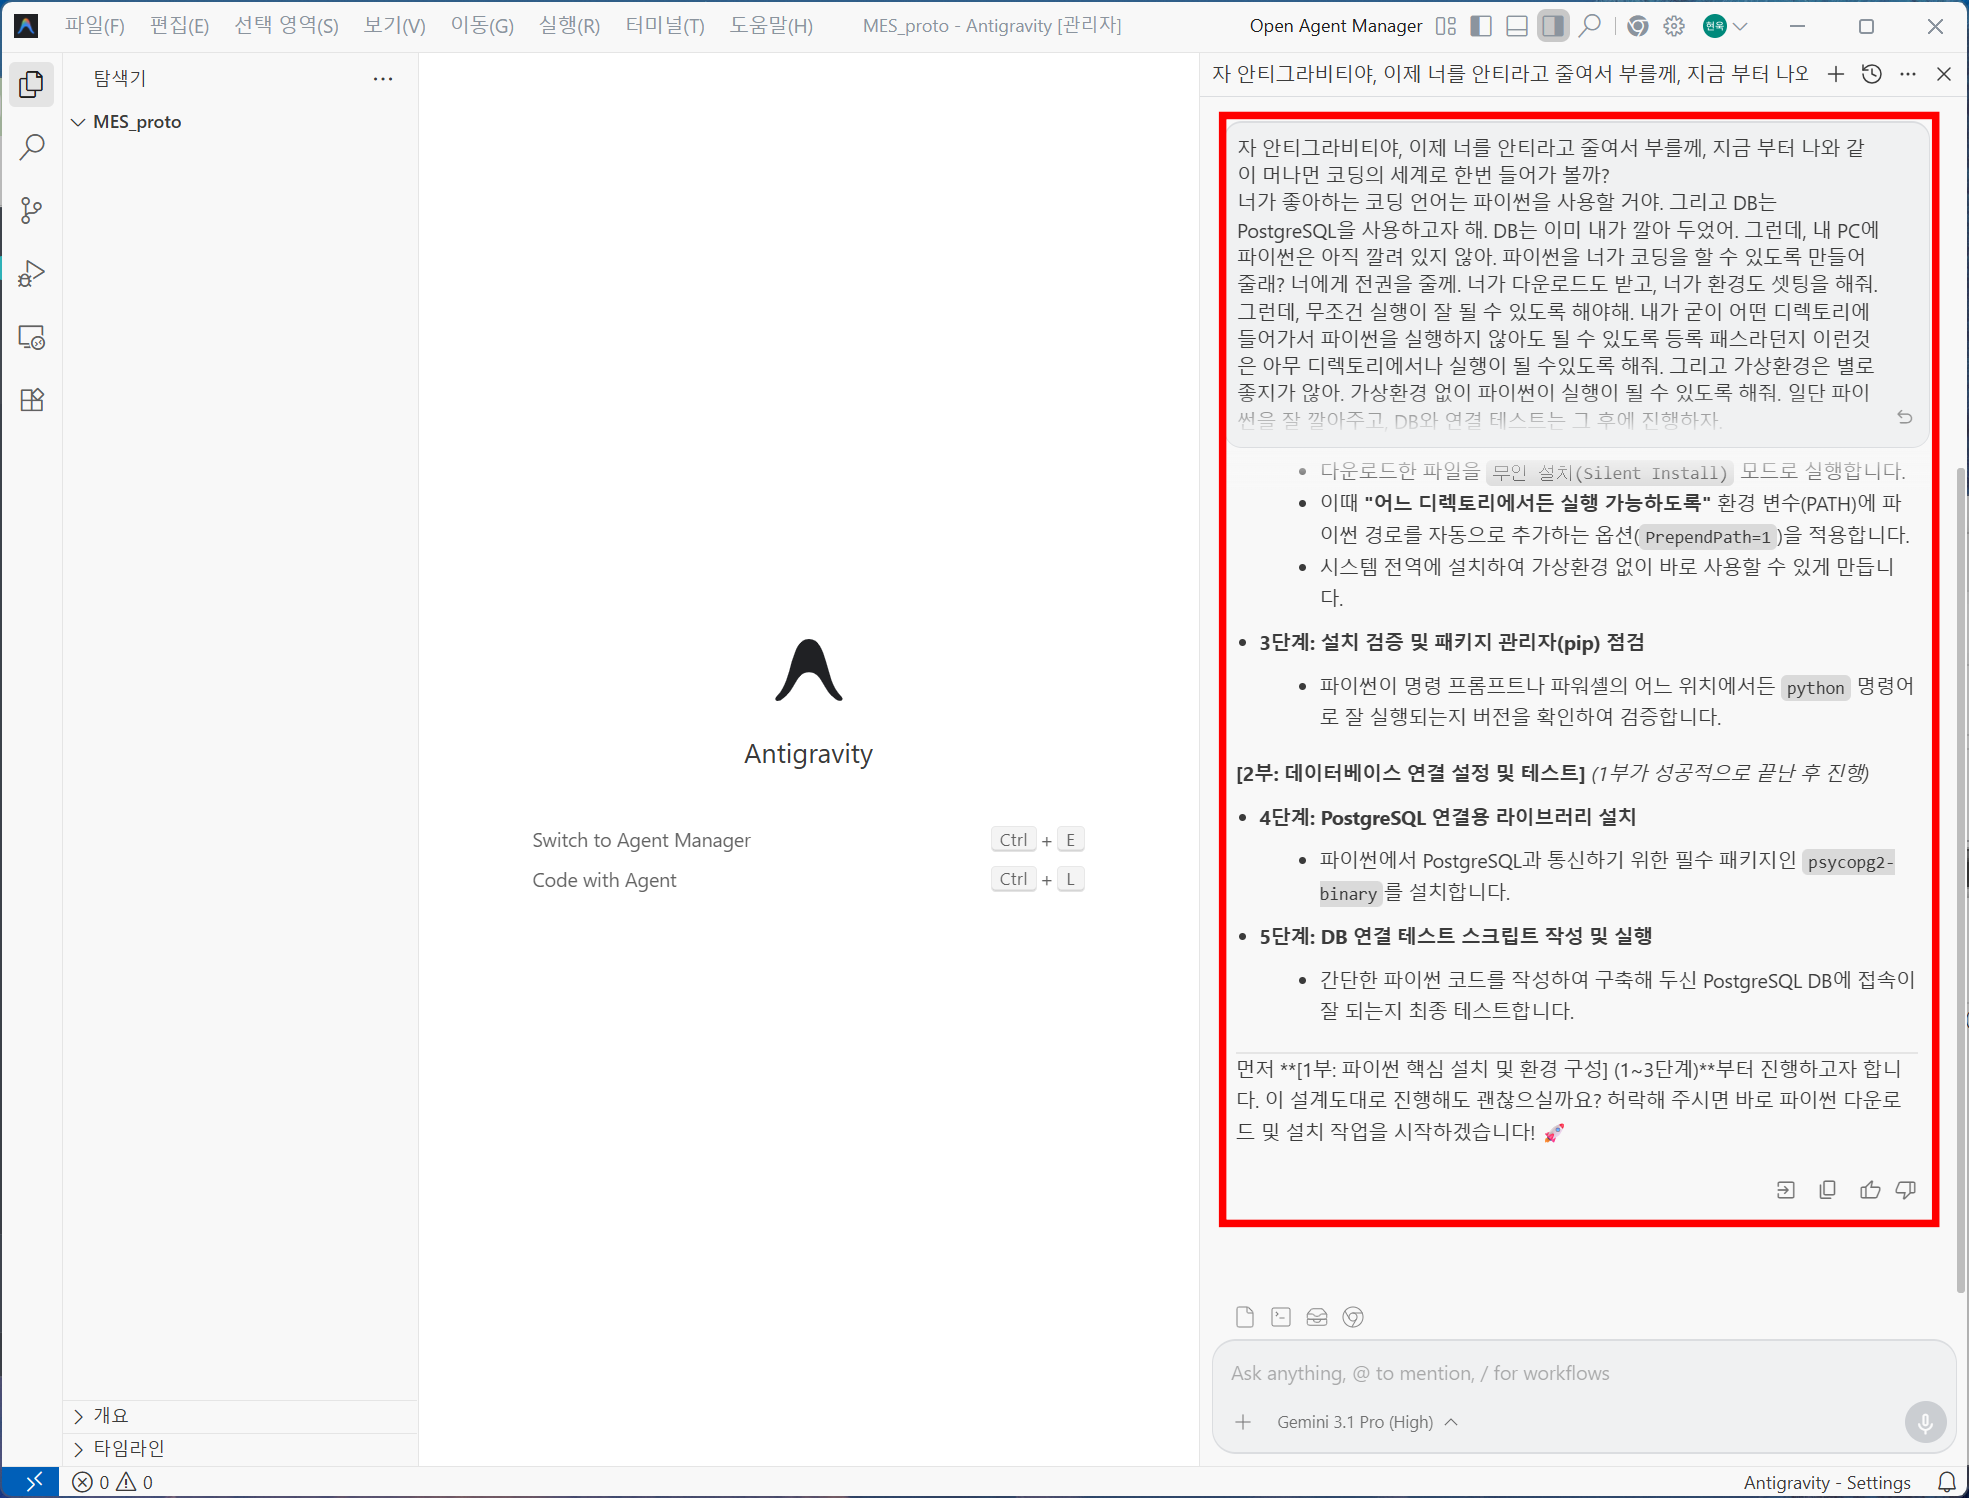Start a new conversation with plus icon

tap(1836, 74)
